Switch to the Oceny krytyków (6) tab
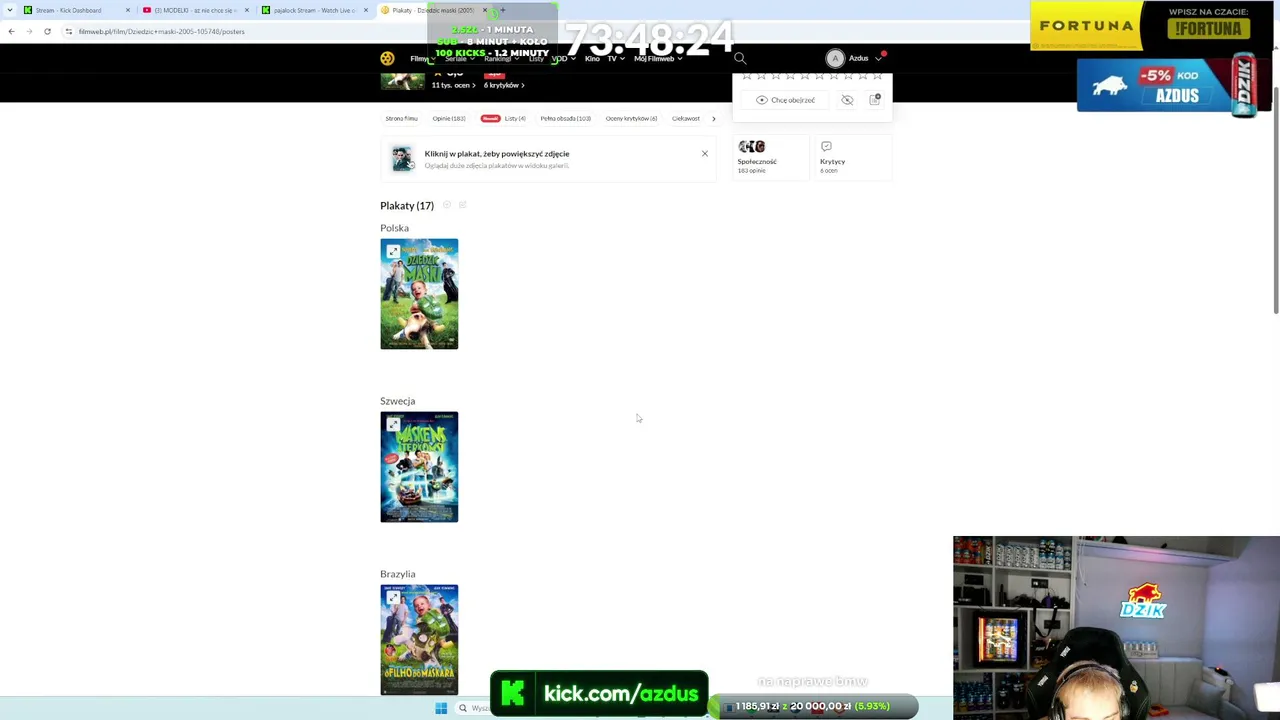 pyautogui.click(x=631, y=119)
